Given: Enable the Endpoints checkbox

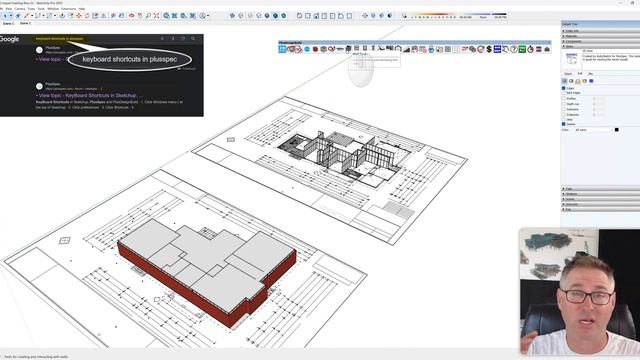Looking at the screenshot, I should tap(564, 115).
